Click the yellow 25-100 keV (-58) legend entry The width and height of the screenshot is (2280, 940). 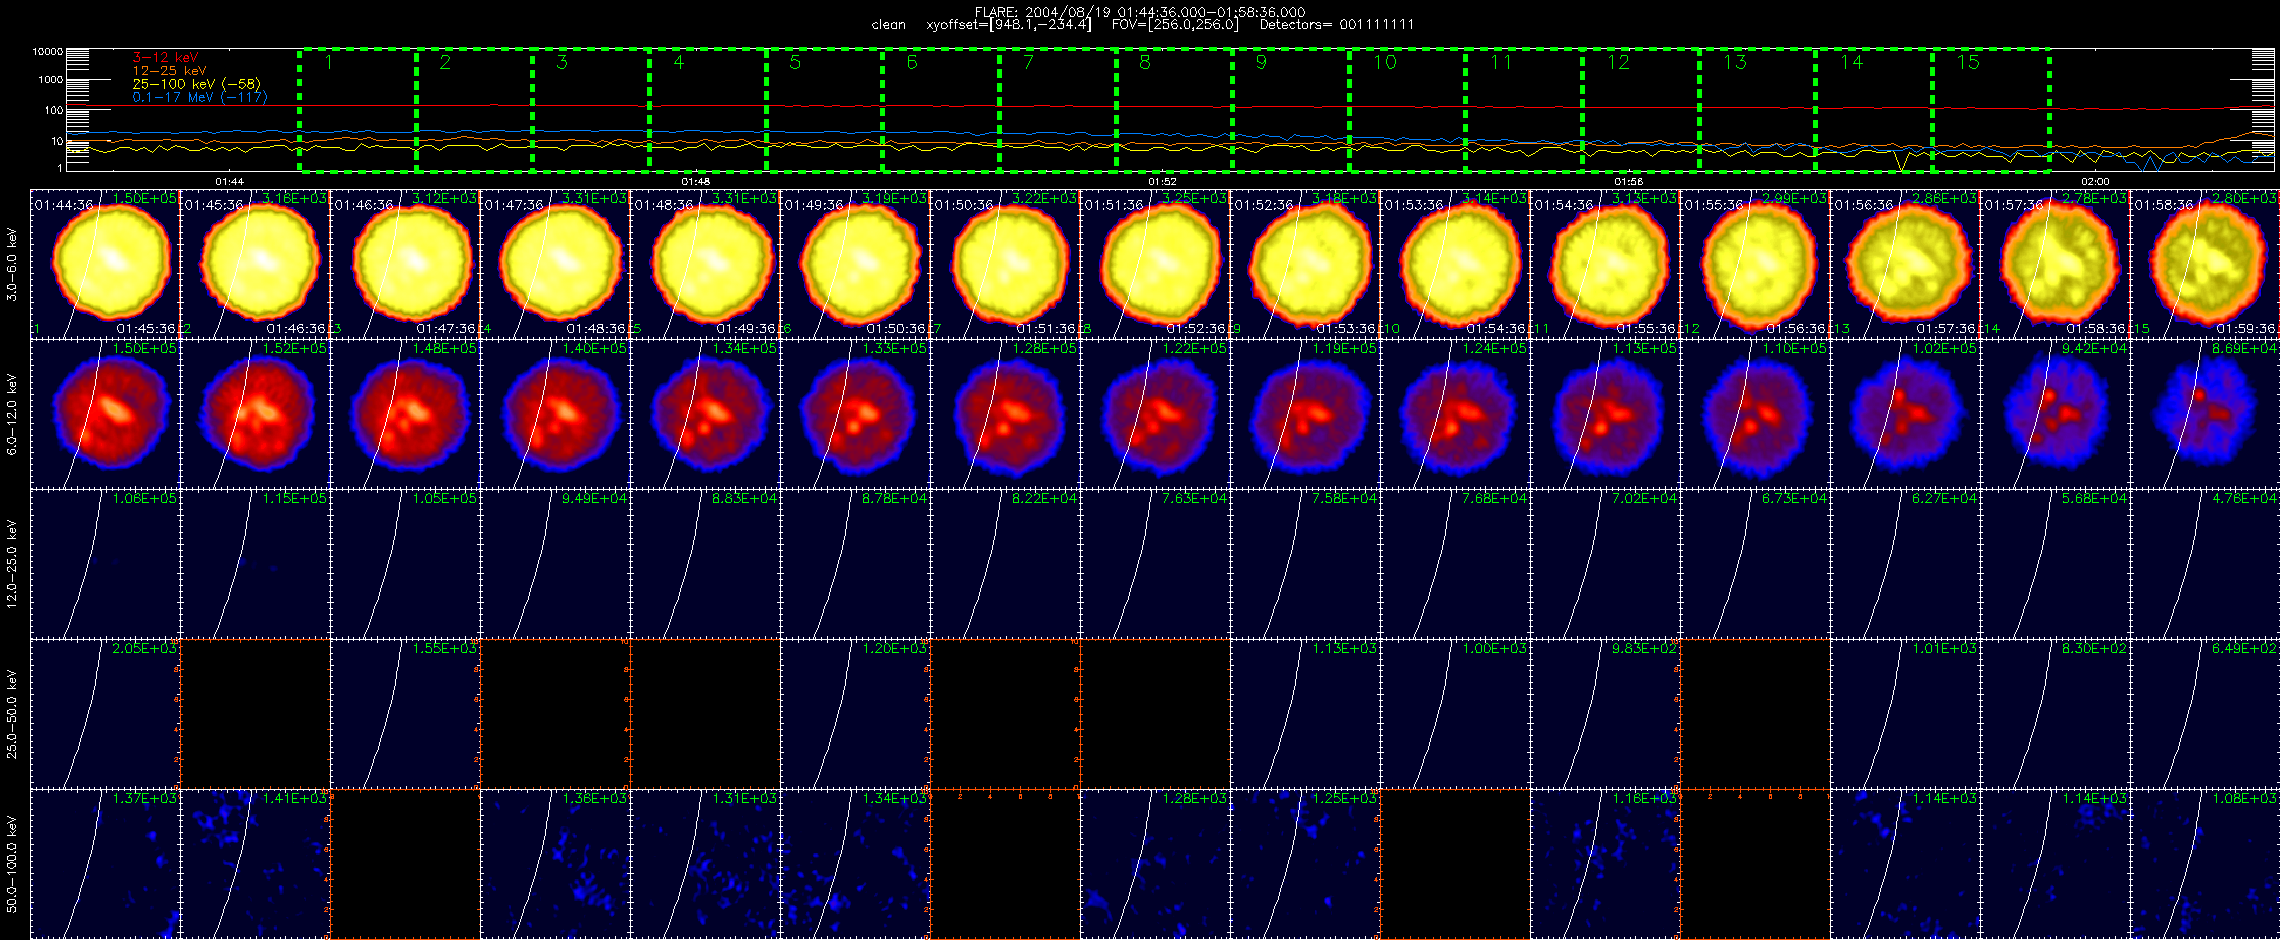click(196, 84)
